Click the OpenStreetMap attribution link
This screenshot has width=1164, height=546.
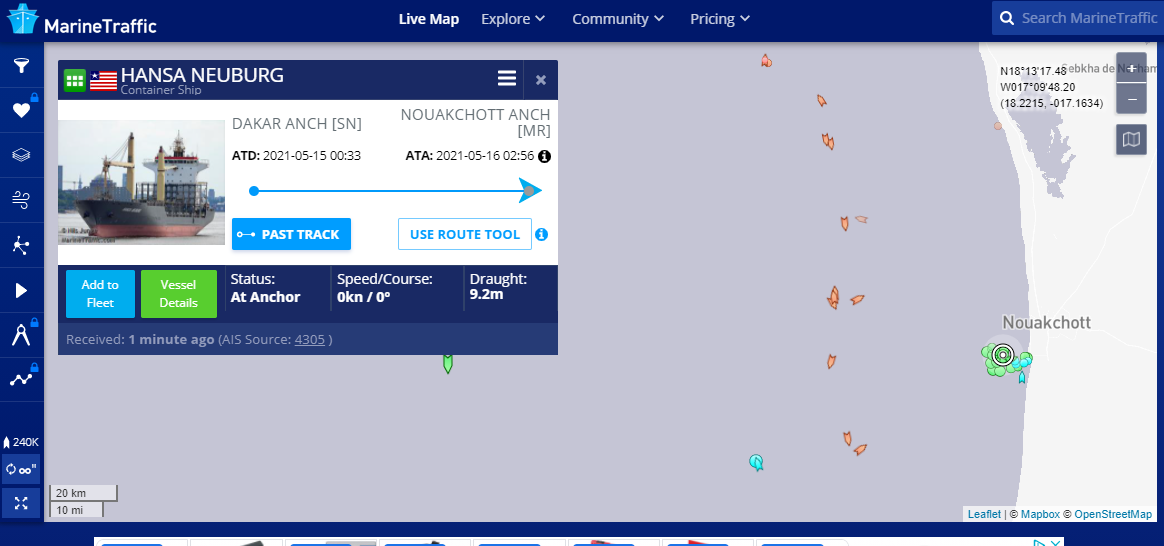click(x=1113, y=514)
